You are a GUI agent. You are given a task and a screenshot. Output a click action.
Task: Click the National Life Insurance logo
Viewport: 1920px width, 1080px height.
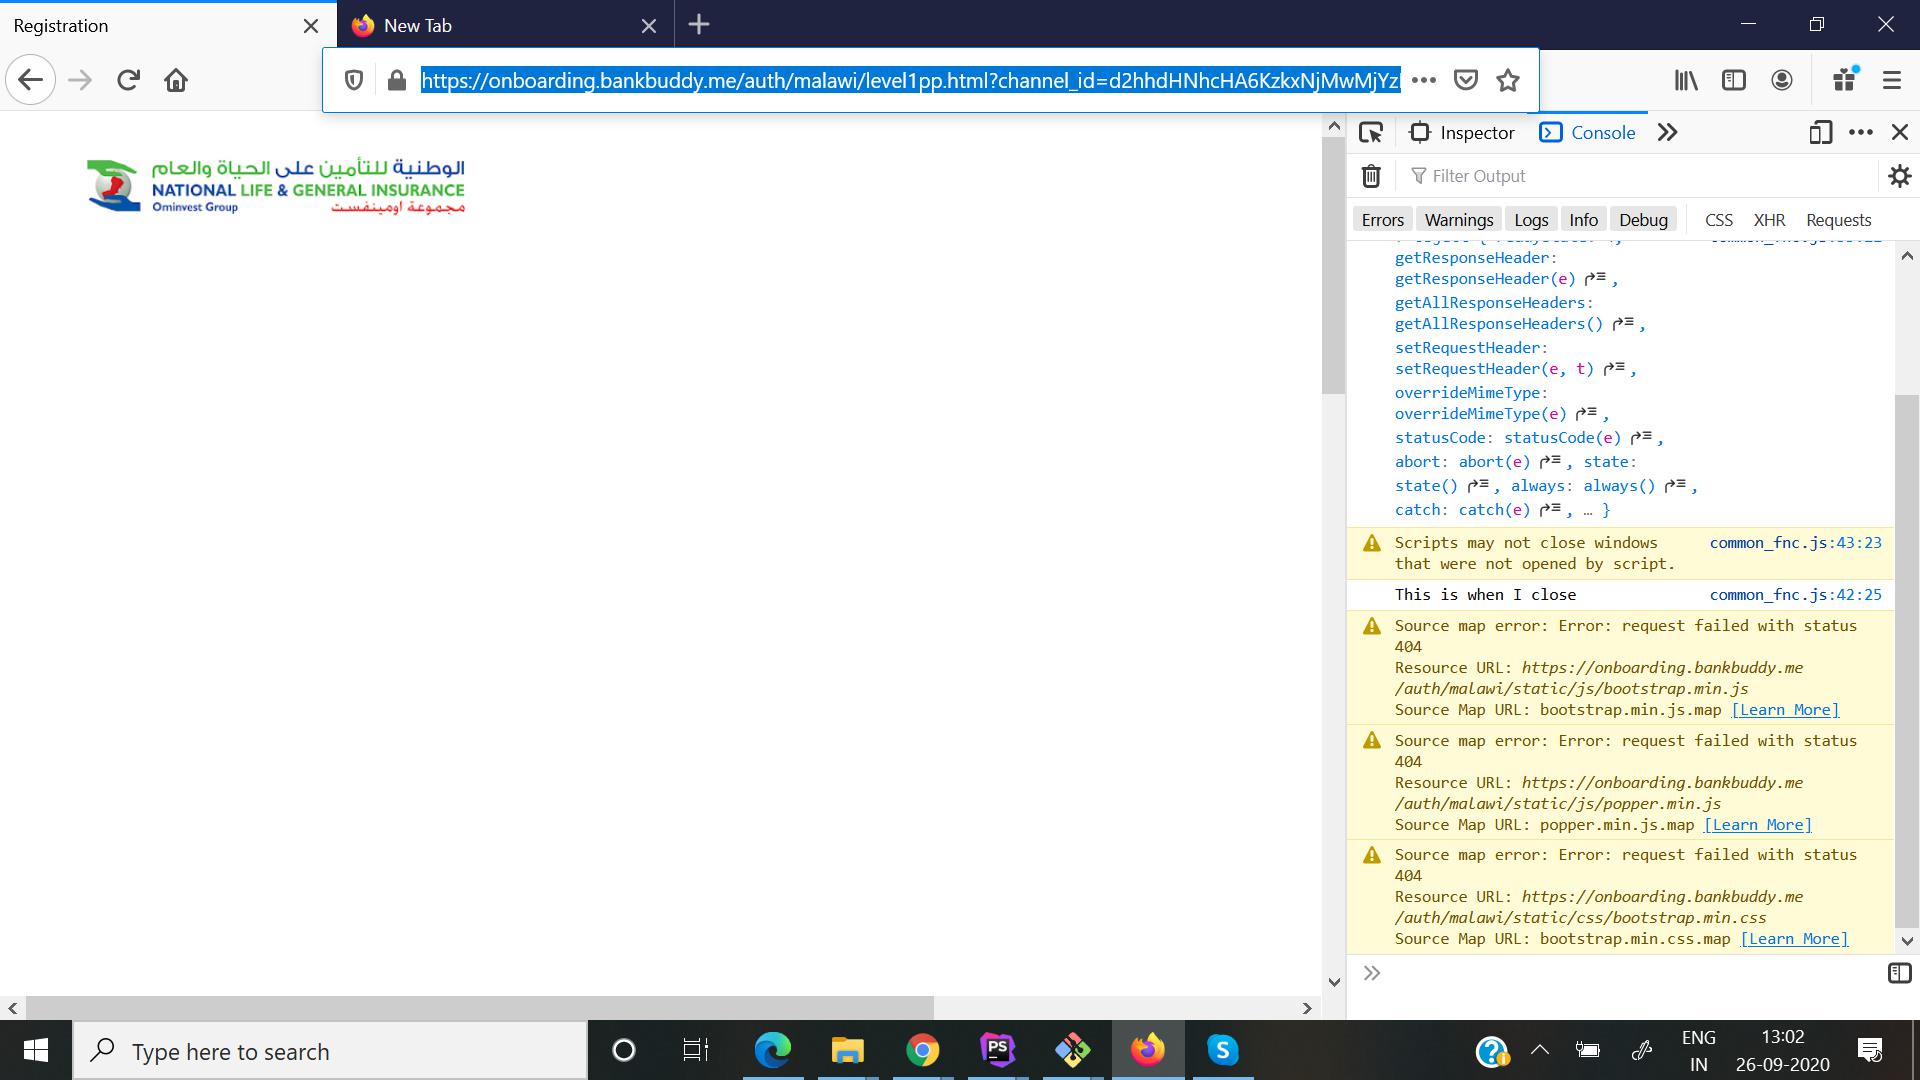pyautogui.click(x=276, y=186)
